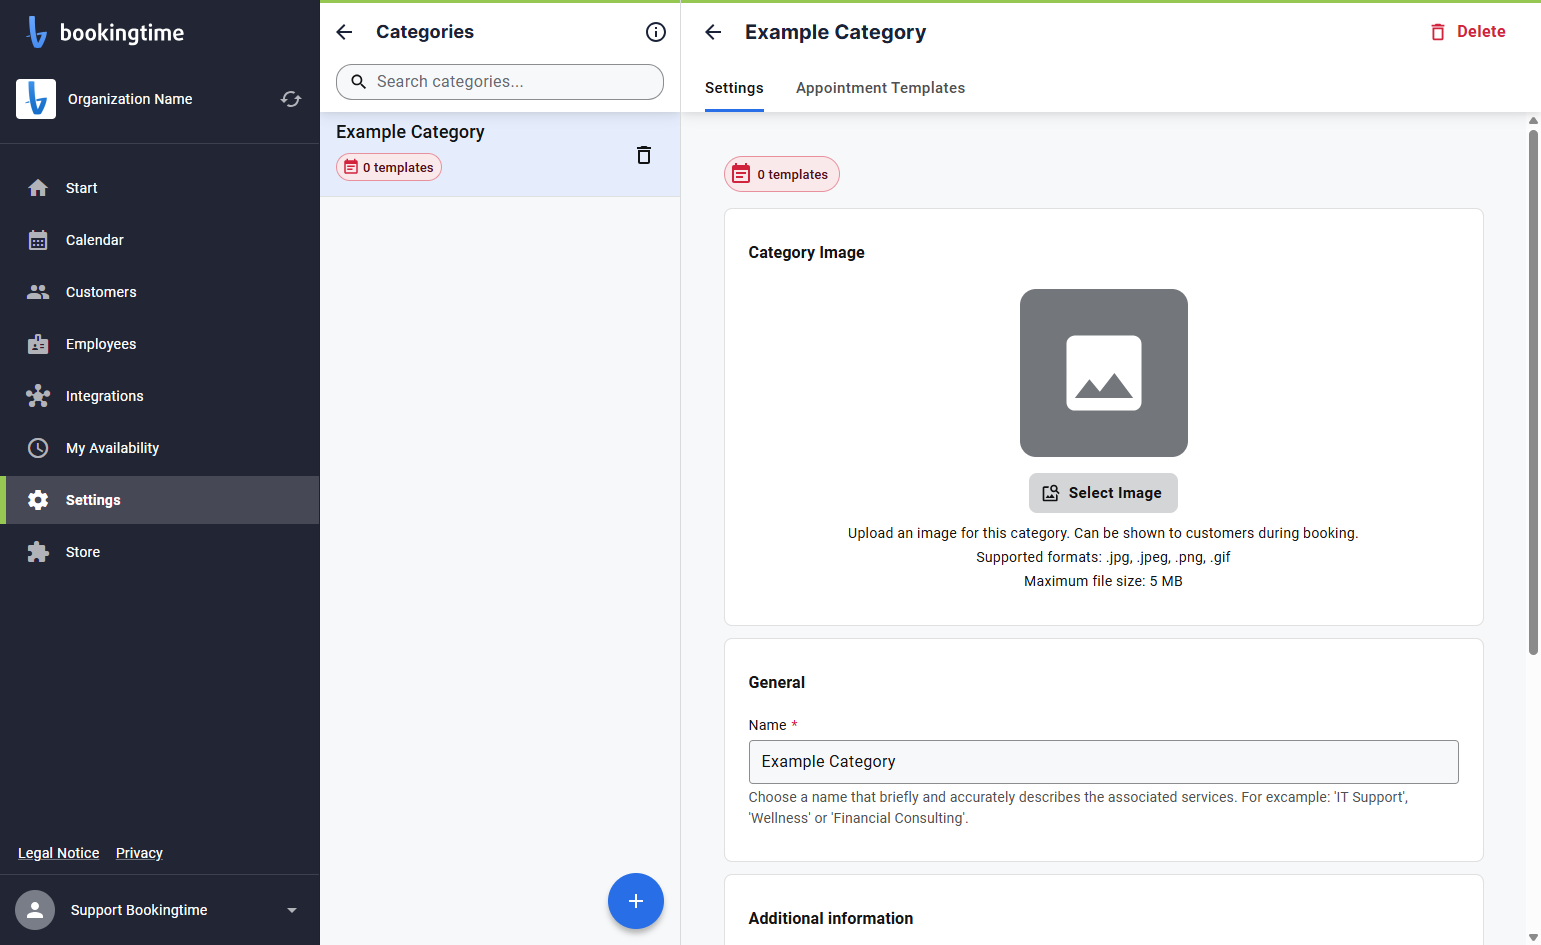Click the 0 templates chip in details

pyautogui.click(x=782, y=174)
